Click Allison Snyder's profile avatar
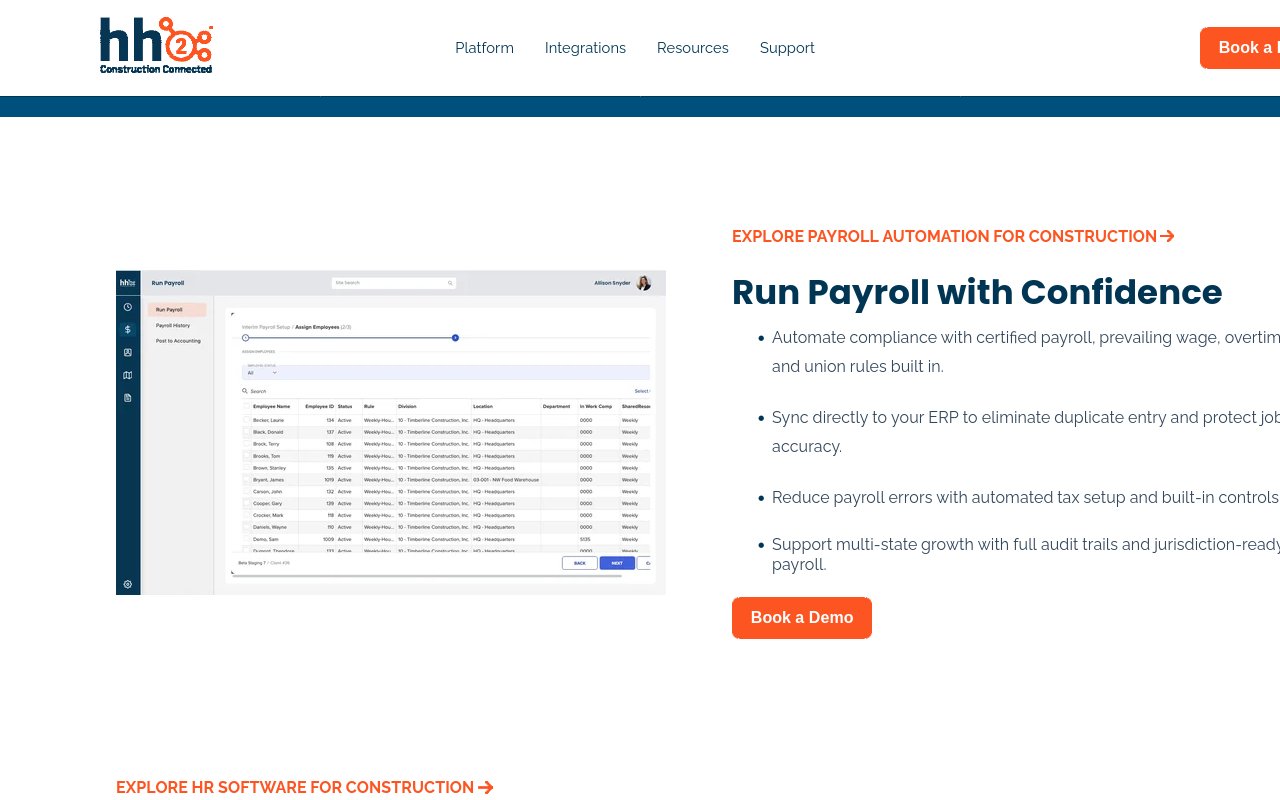The image size is (1280, 800). (643, 283)
